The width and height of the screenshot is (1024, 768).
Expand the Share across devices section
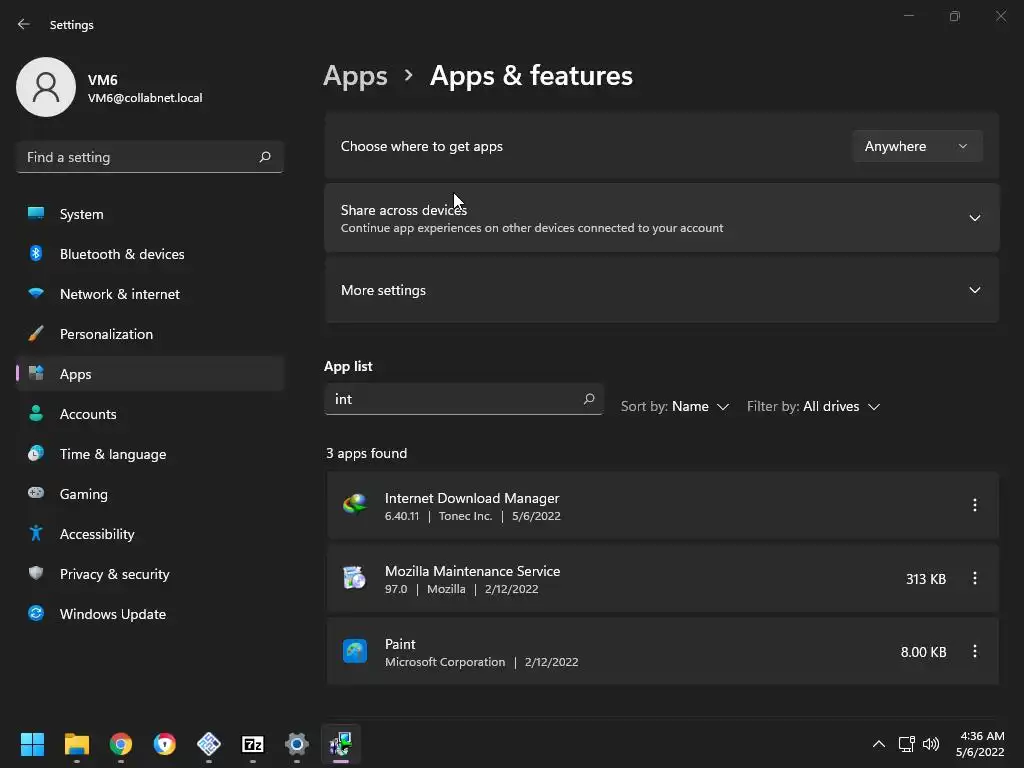[974, 218]
